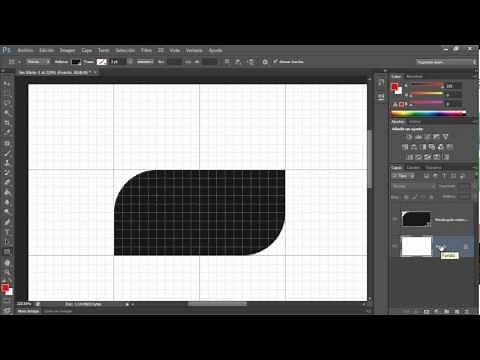
Task: Open the layer Opacidad dropdown
Action: (464, 186)
